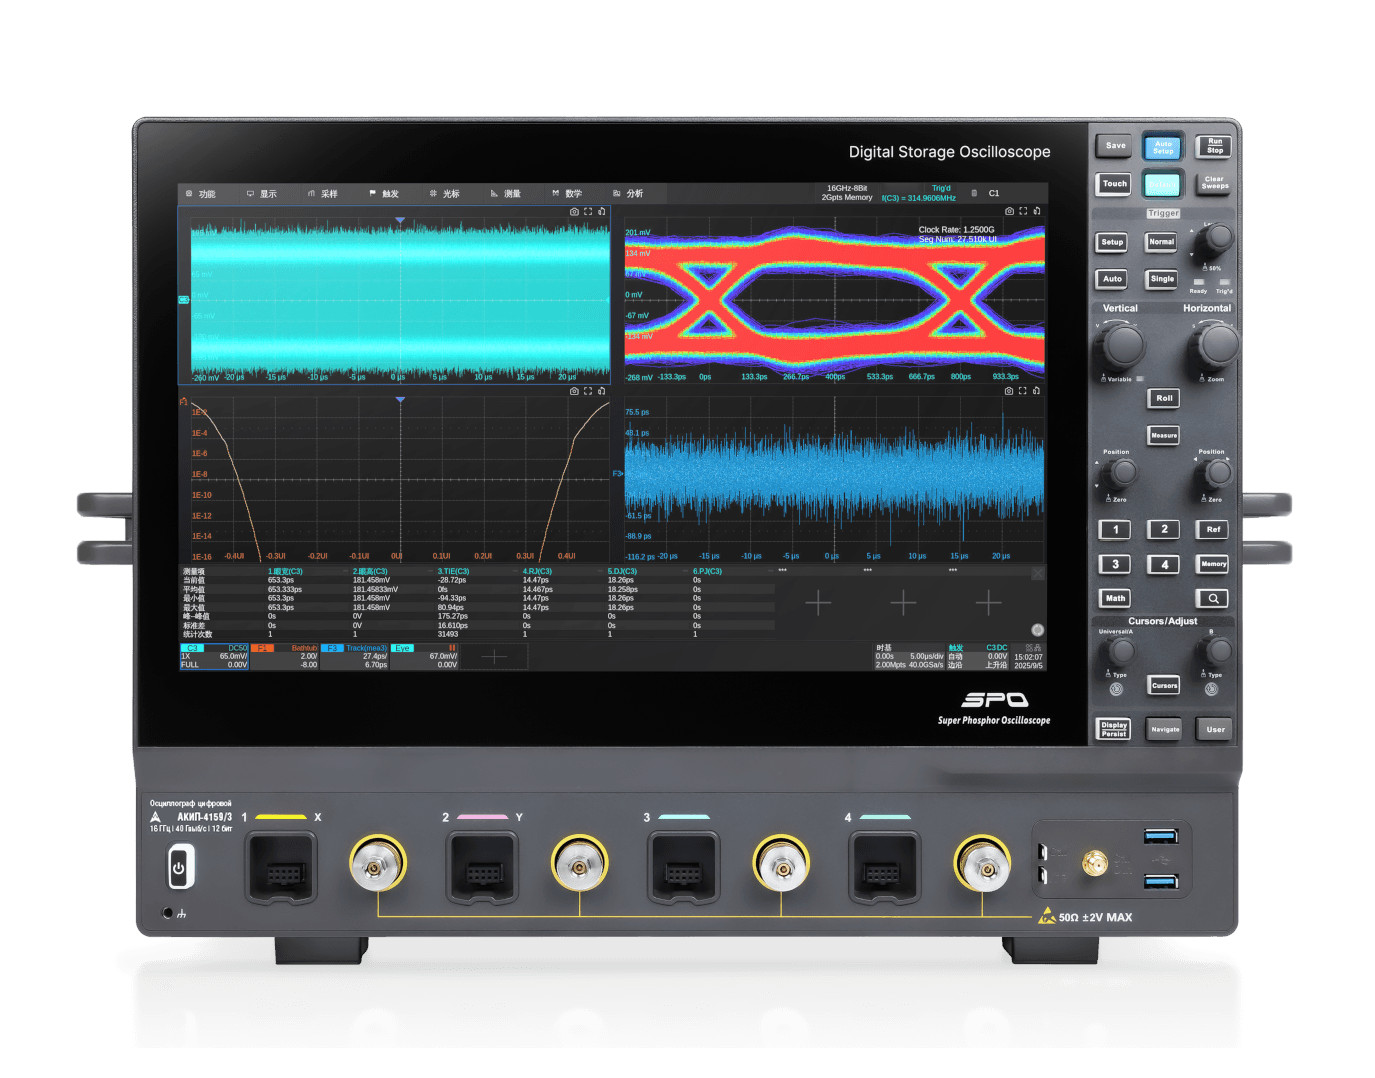Expand the 时基 timebase settings box
The height and width of the screenshot is (1078, 1375).
coord(908,657)
